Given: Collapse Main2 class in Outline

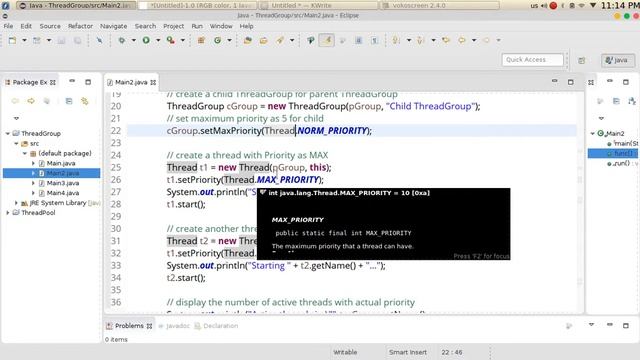Looking at the screenshot, I should 593,133.
